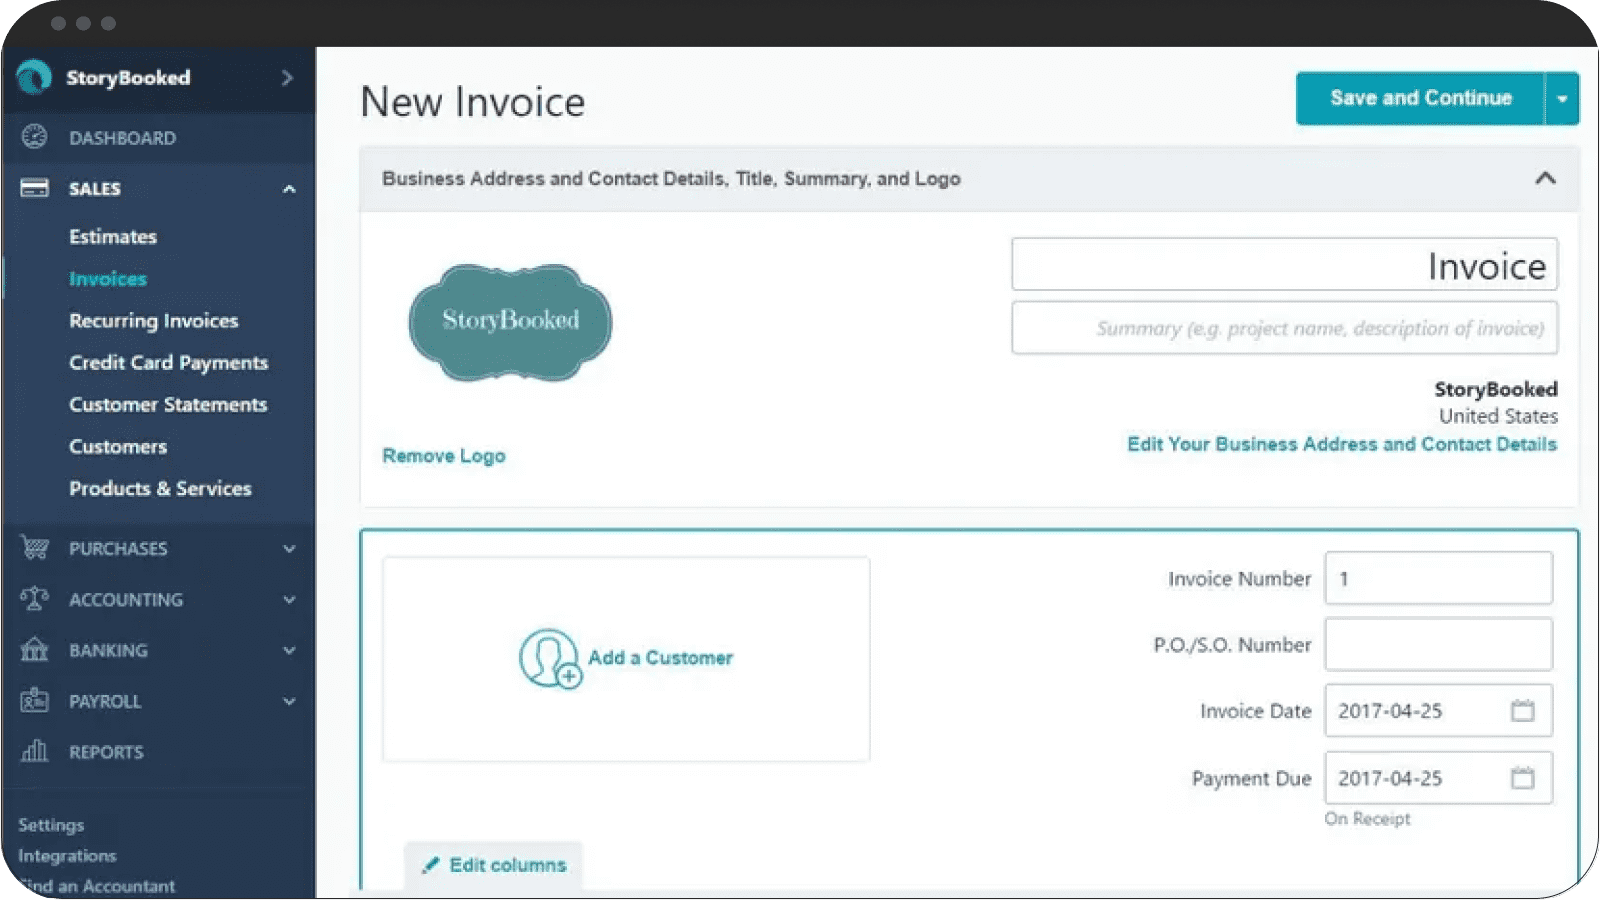The image size is (1600, 900).
Task: Click the Reports bar chart icon
Action: point(34,751)
